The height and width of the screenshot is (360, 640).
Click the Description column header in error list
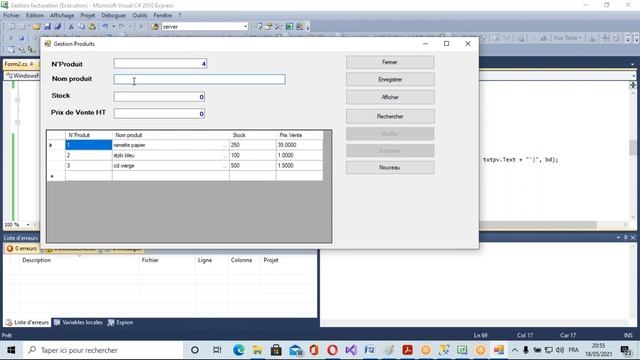pyautogui.click(x=78, y=260)
